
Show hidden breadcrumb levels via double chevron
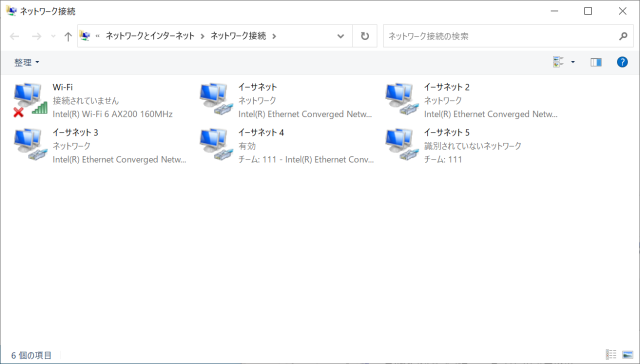[98, 36]
